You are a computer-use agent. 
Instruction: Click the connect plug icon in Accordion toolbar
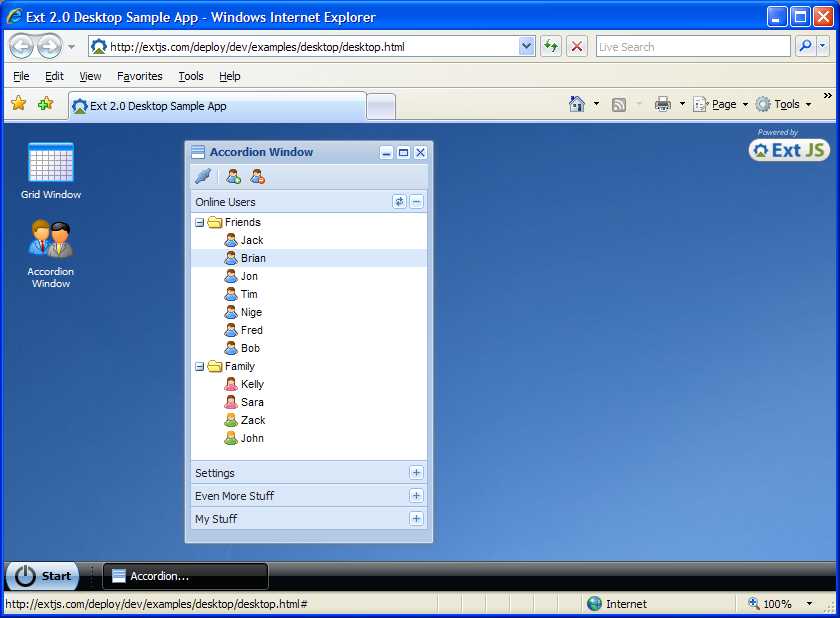(204, 177)
